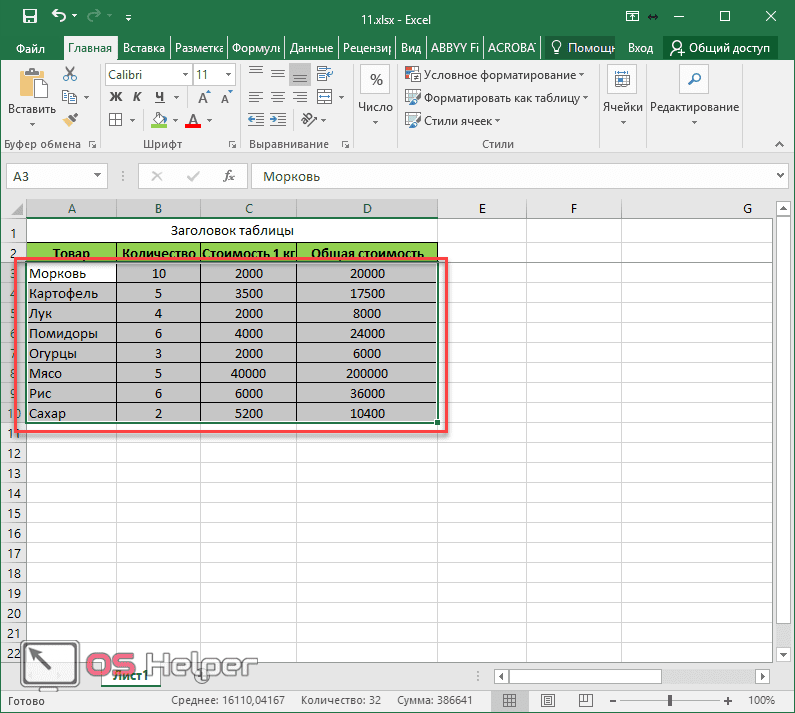The height and width of the screenshot is (713, 795).
Task: Click the Wrap text icon
Action: 324,74
